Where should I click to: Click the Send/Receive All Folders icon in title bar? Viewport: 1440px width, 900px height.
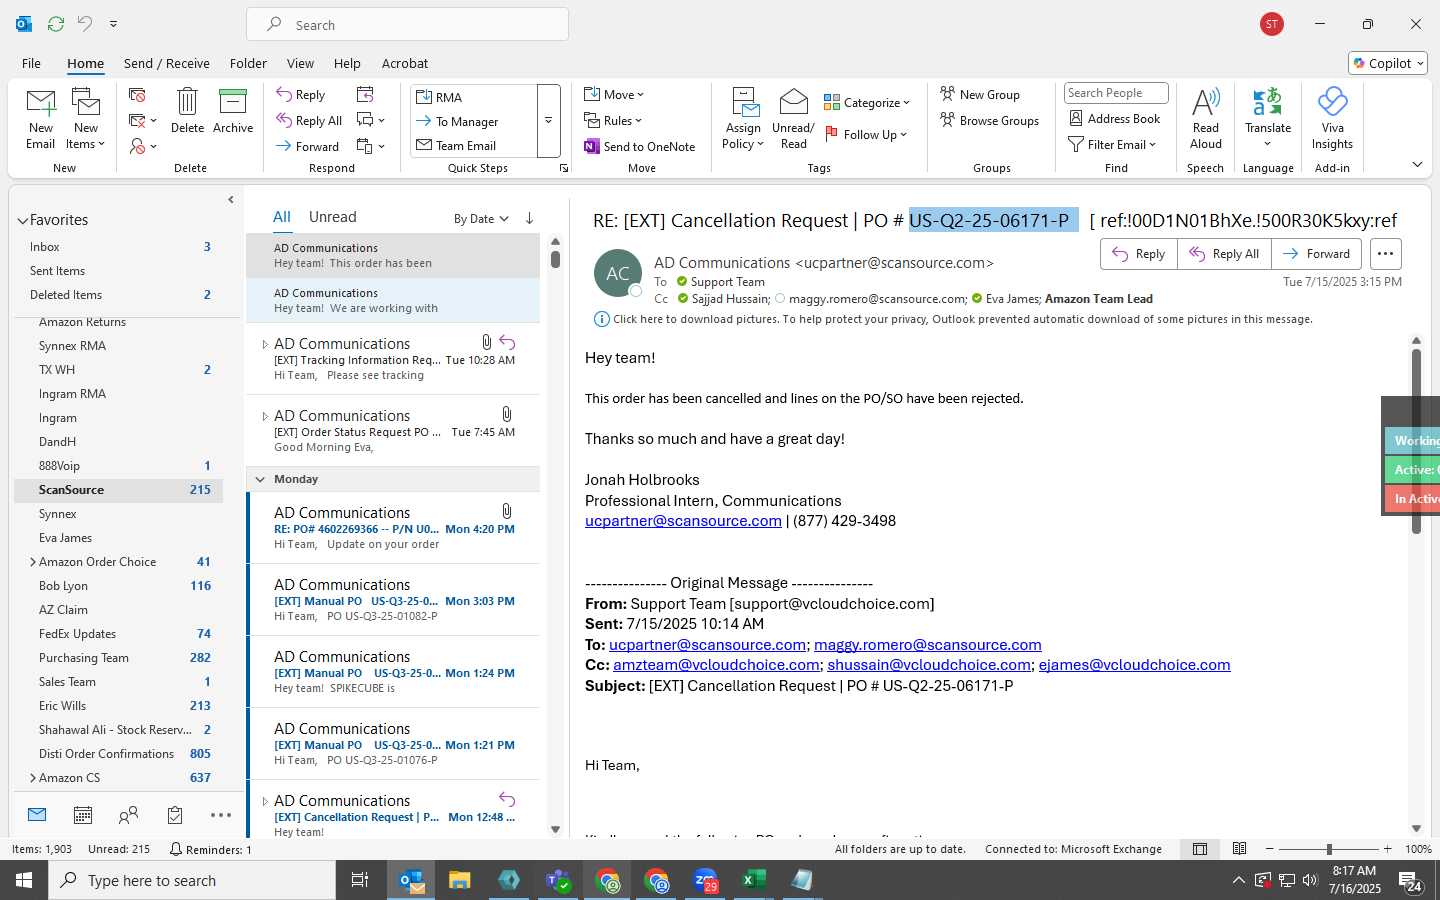(56, 24)
